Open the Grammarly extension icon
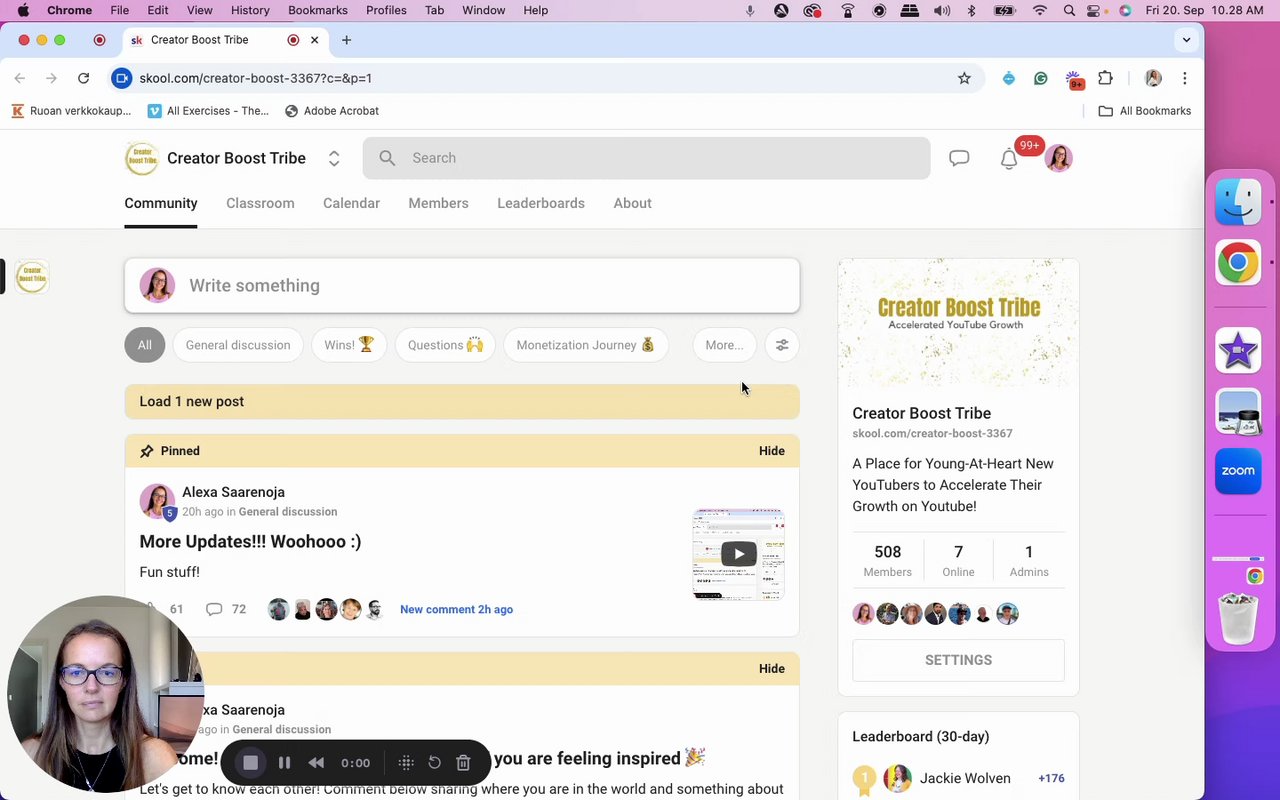This screenshot has height=800, width=1280. click(x=1041, y=78)
